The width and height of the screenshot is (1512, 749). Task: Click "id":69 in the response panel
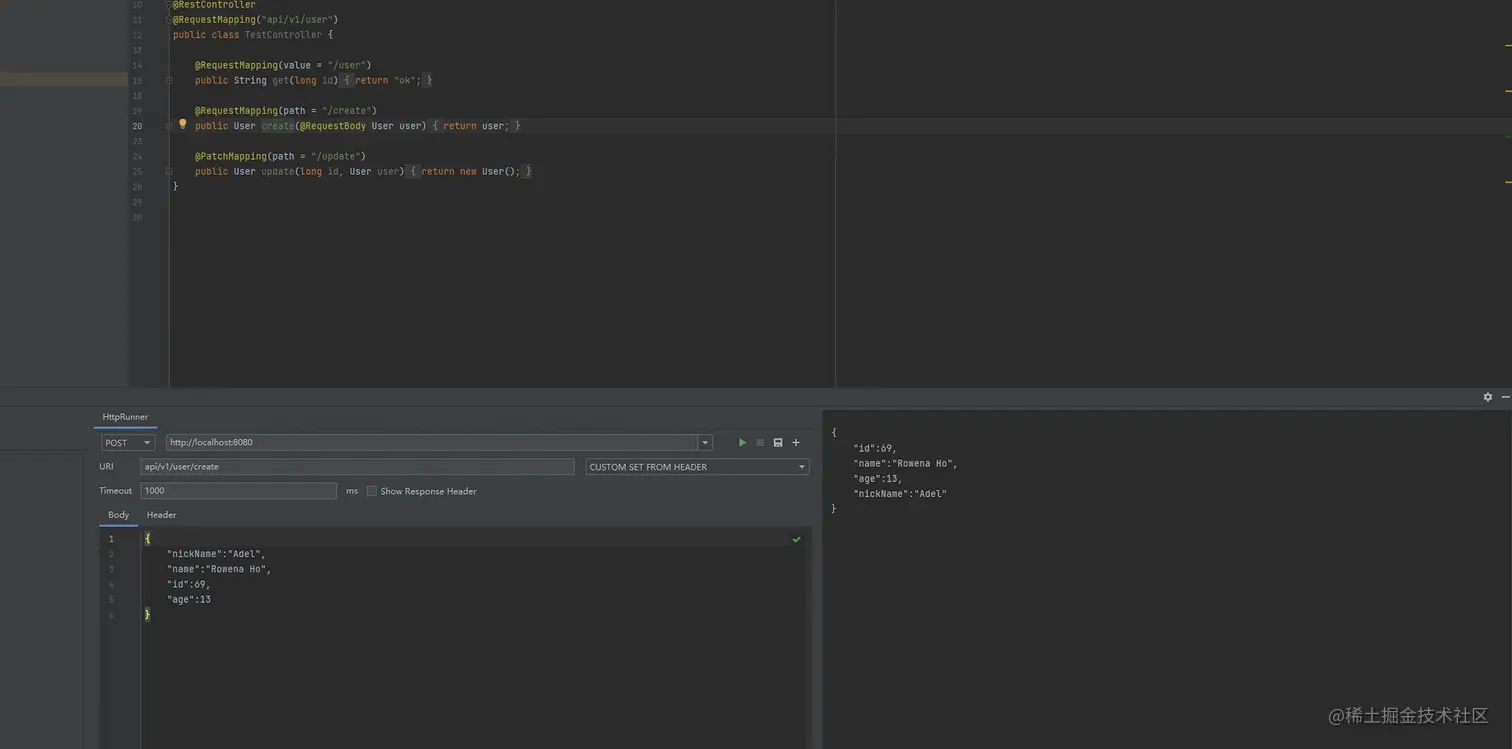coord(875,449)
